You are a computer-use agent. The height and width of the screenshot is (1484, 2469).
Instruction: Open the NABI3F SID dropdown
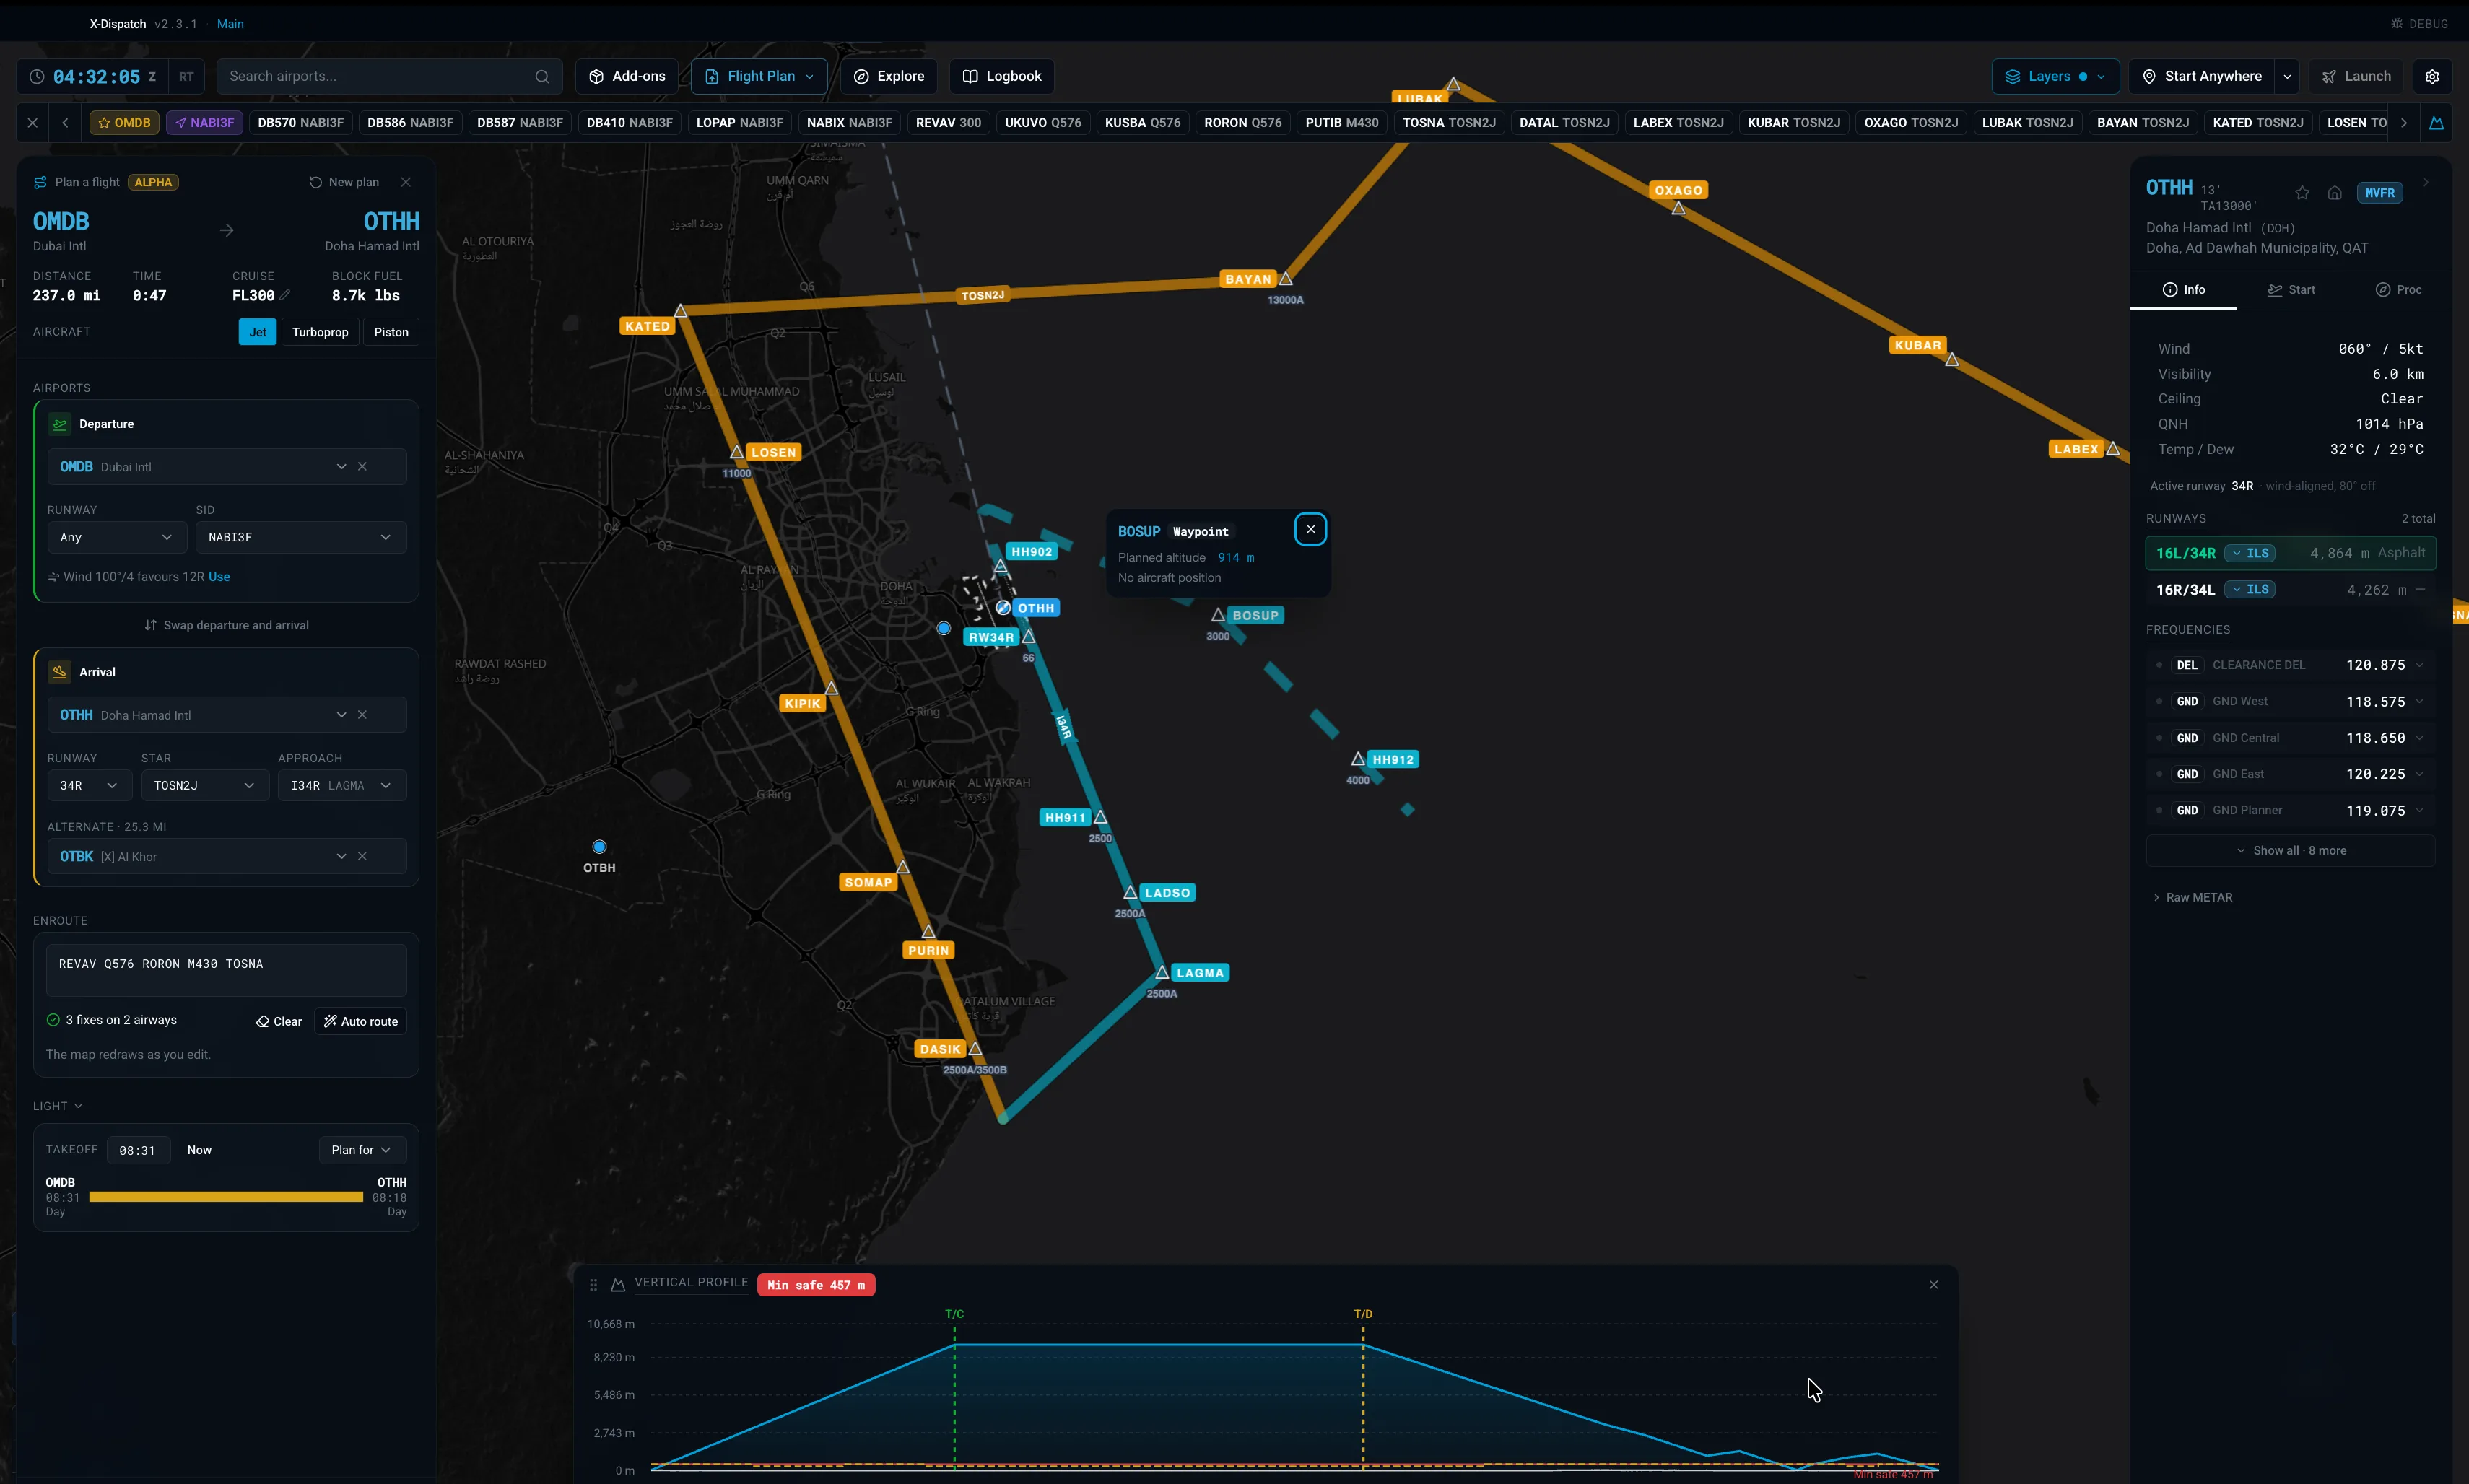point(300,537)
